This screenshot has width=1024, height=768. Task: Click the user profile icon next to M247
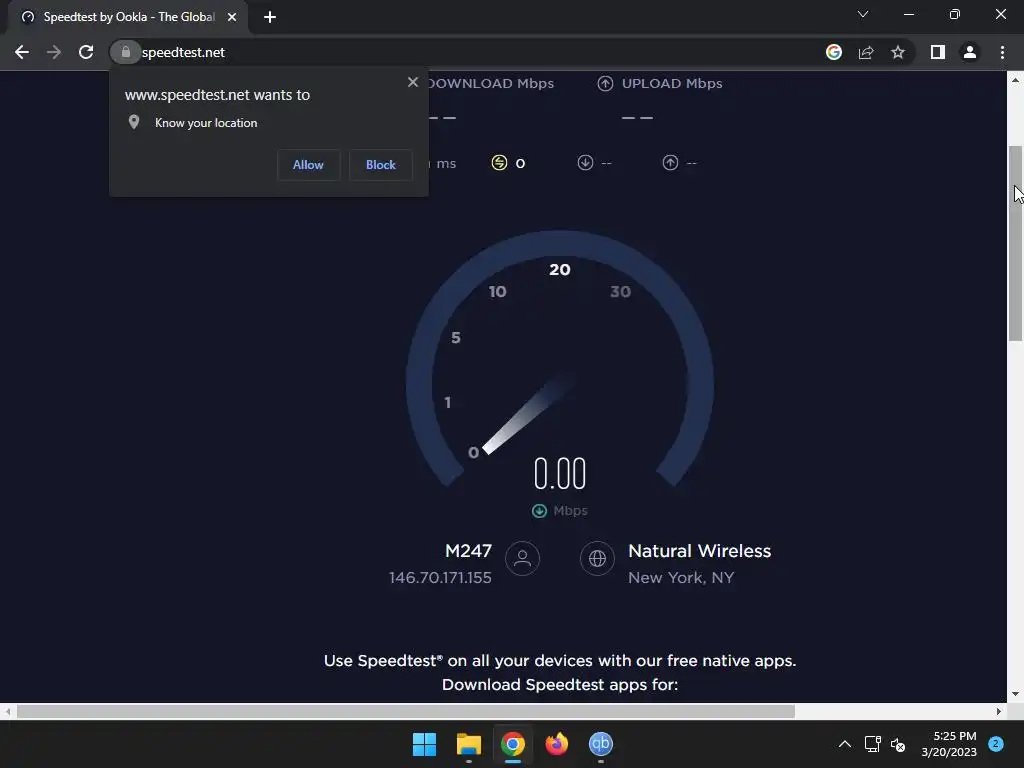click(x=522, y=558)
